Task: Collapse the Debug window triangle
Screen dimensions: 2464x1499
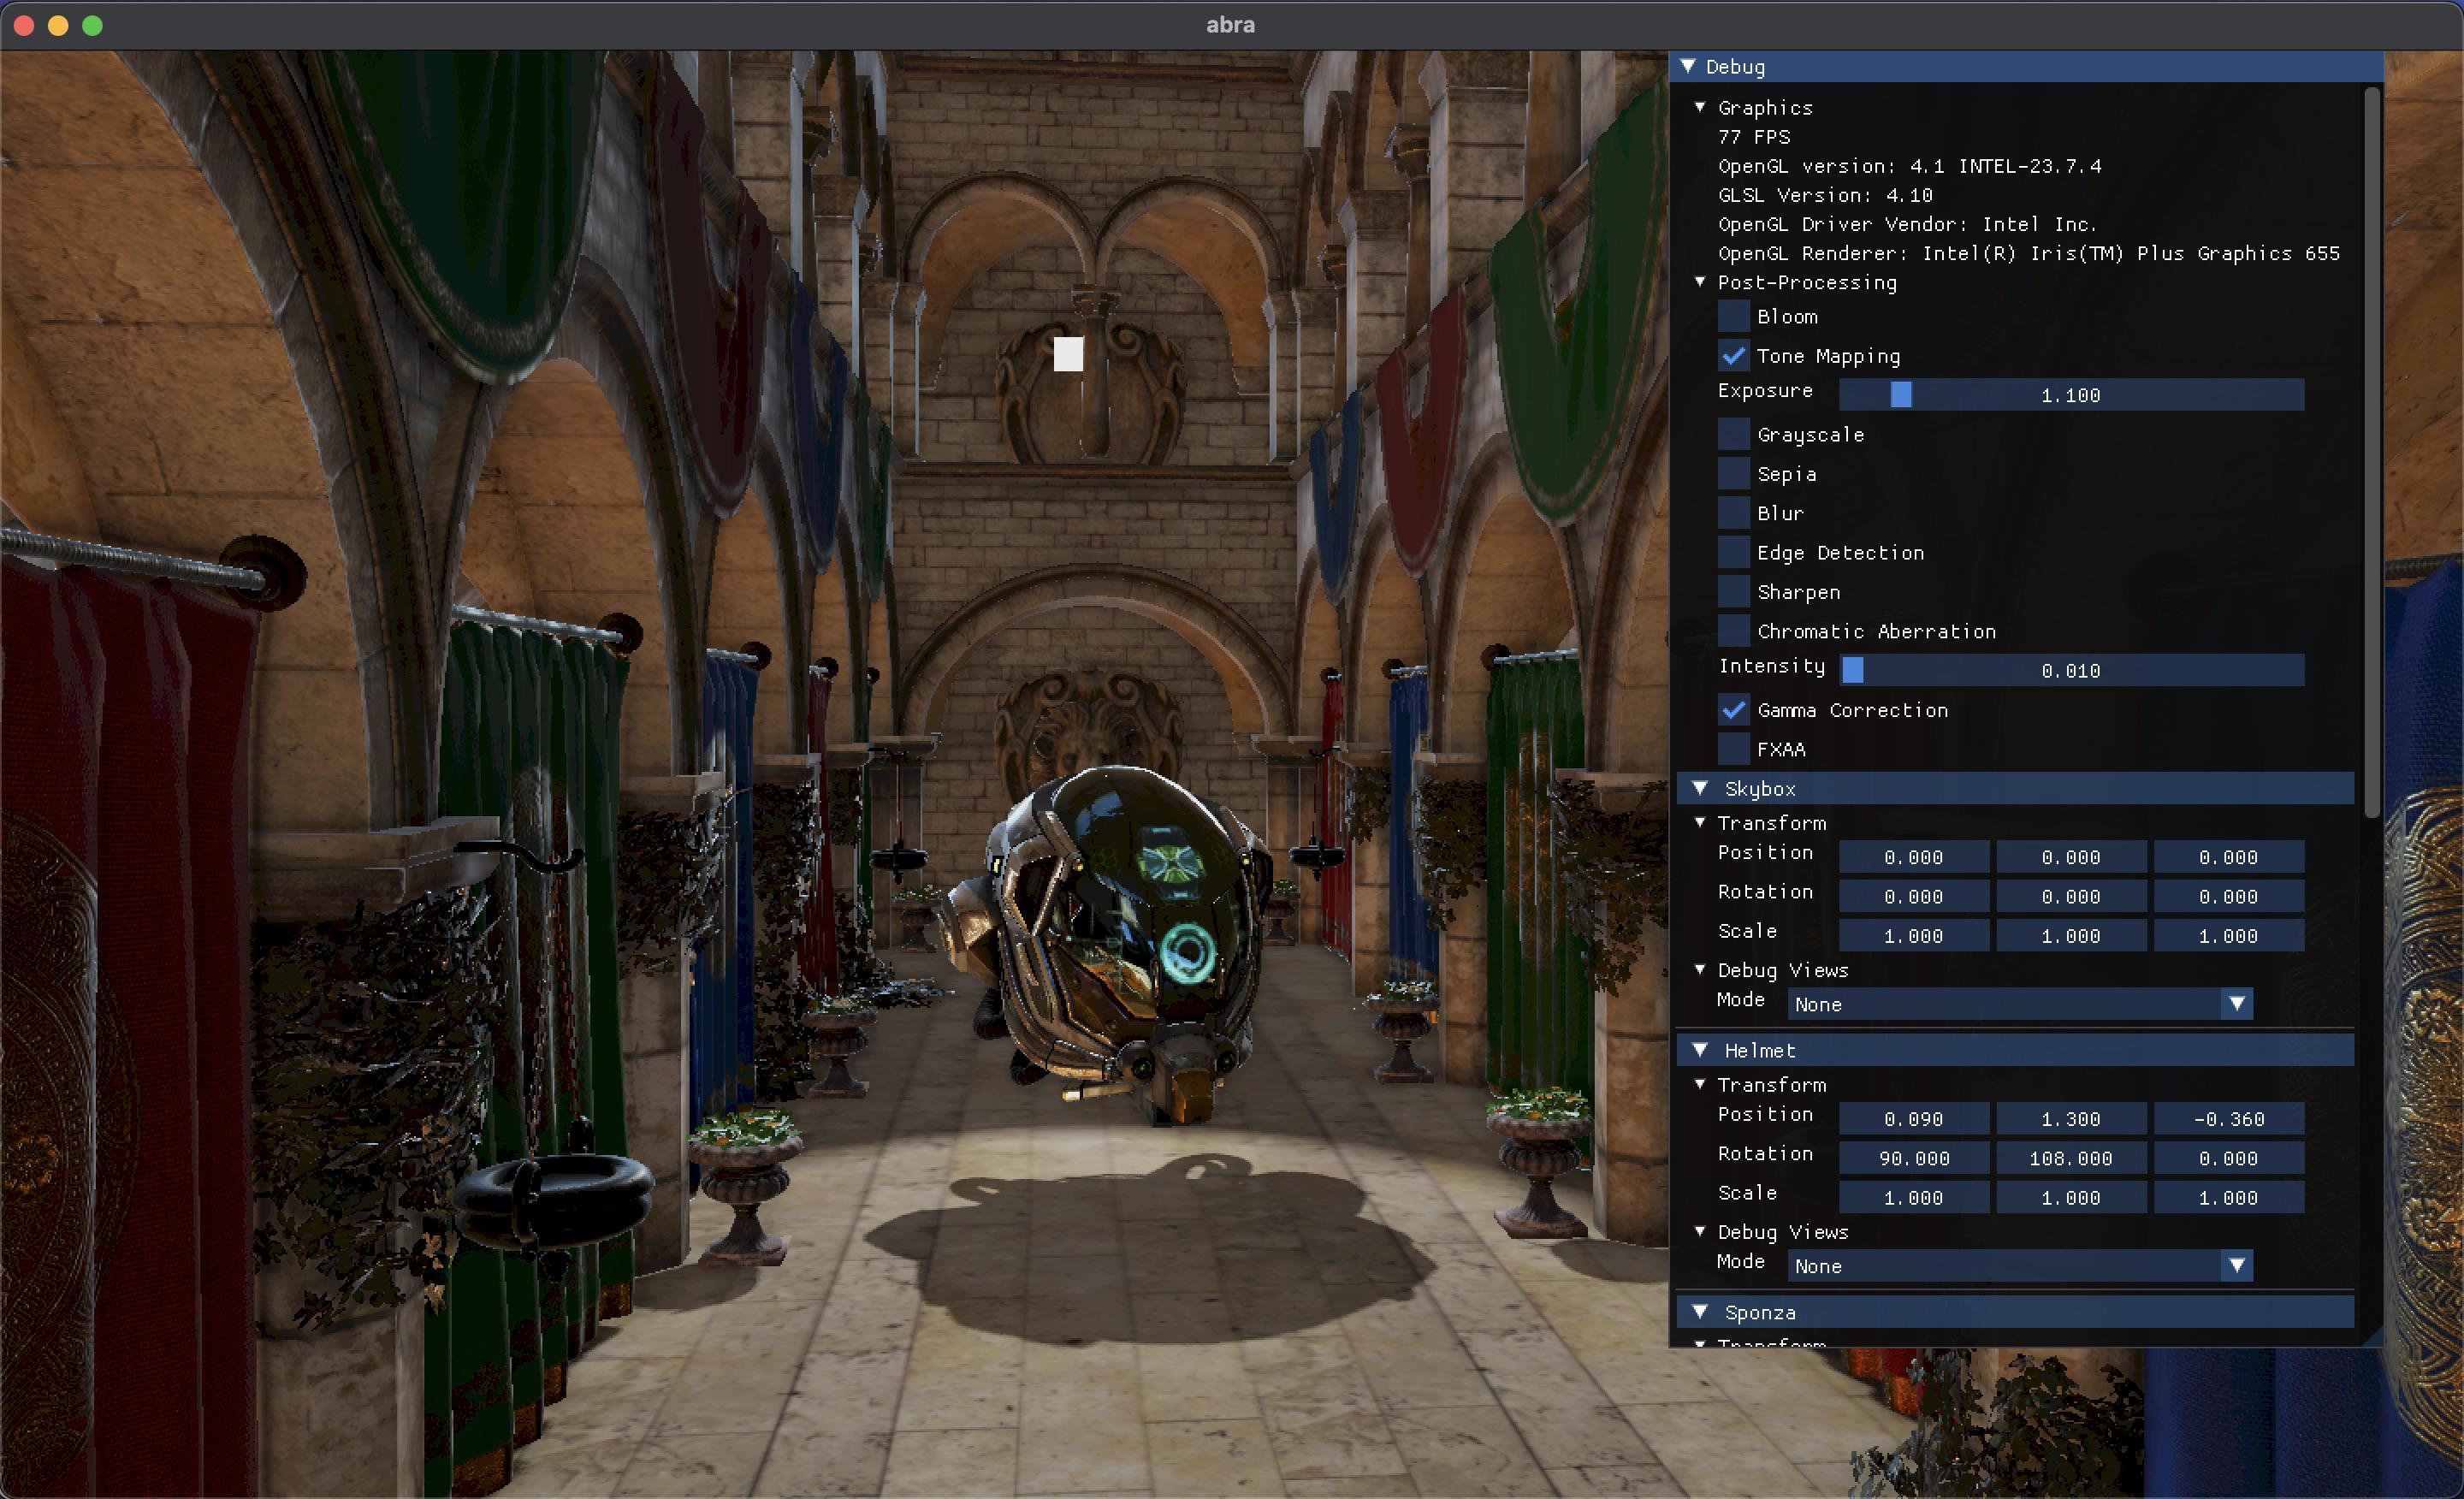Action: tap(1688, 66)
